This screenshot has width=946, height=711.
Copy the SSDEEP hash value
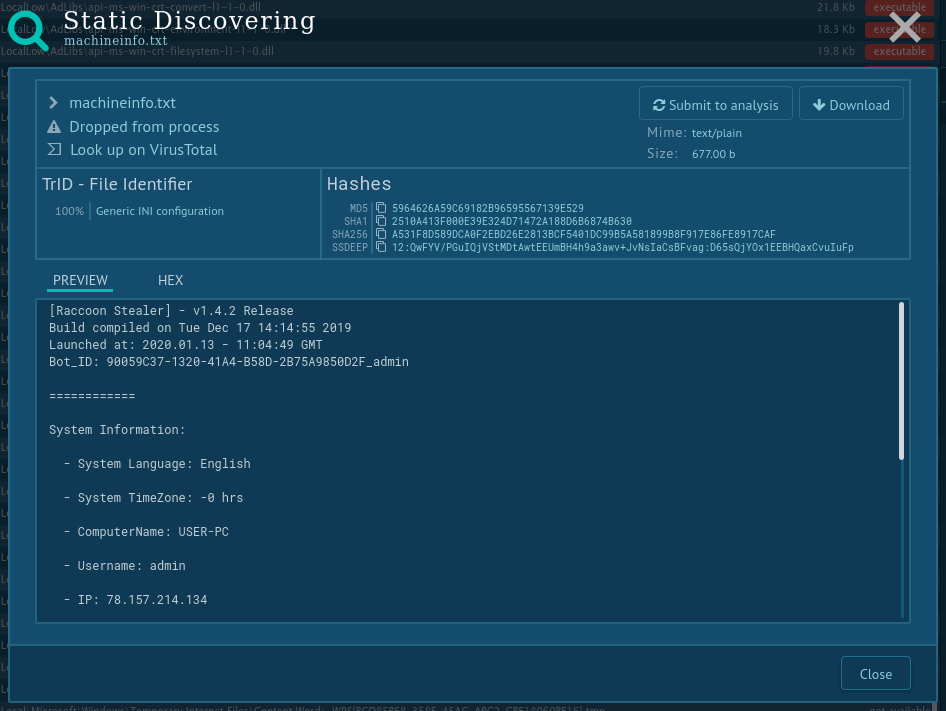[x=381, y=248]
